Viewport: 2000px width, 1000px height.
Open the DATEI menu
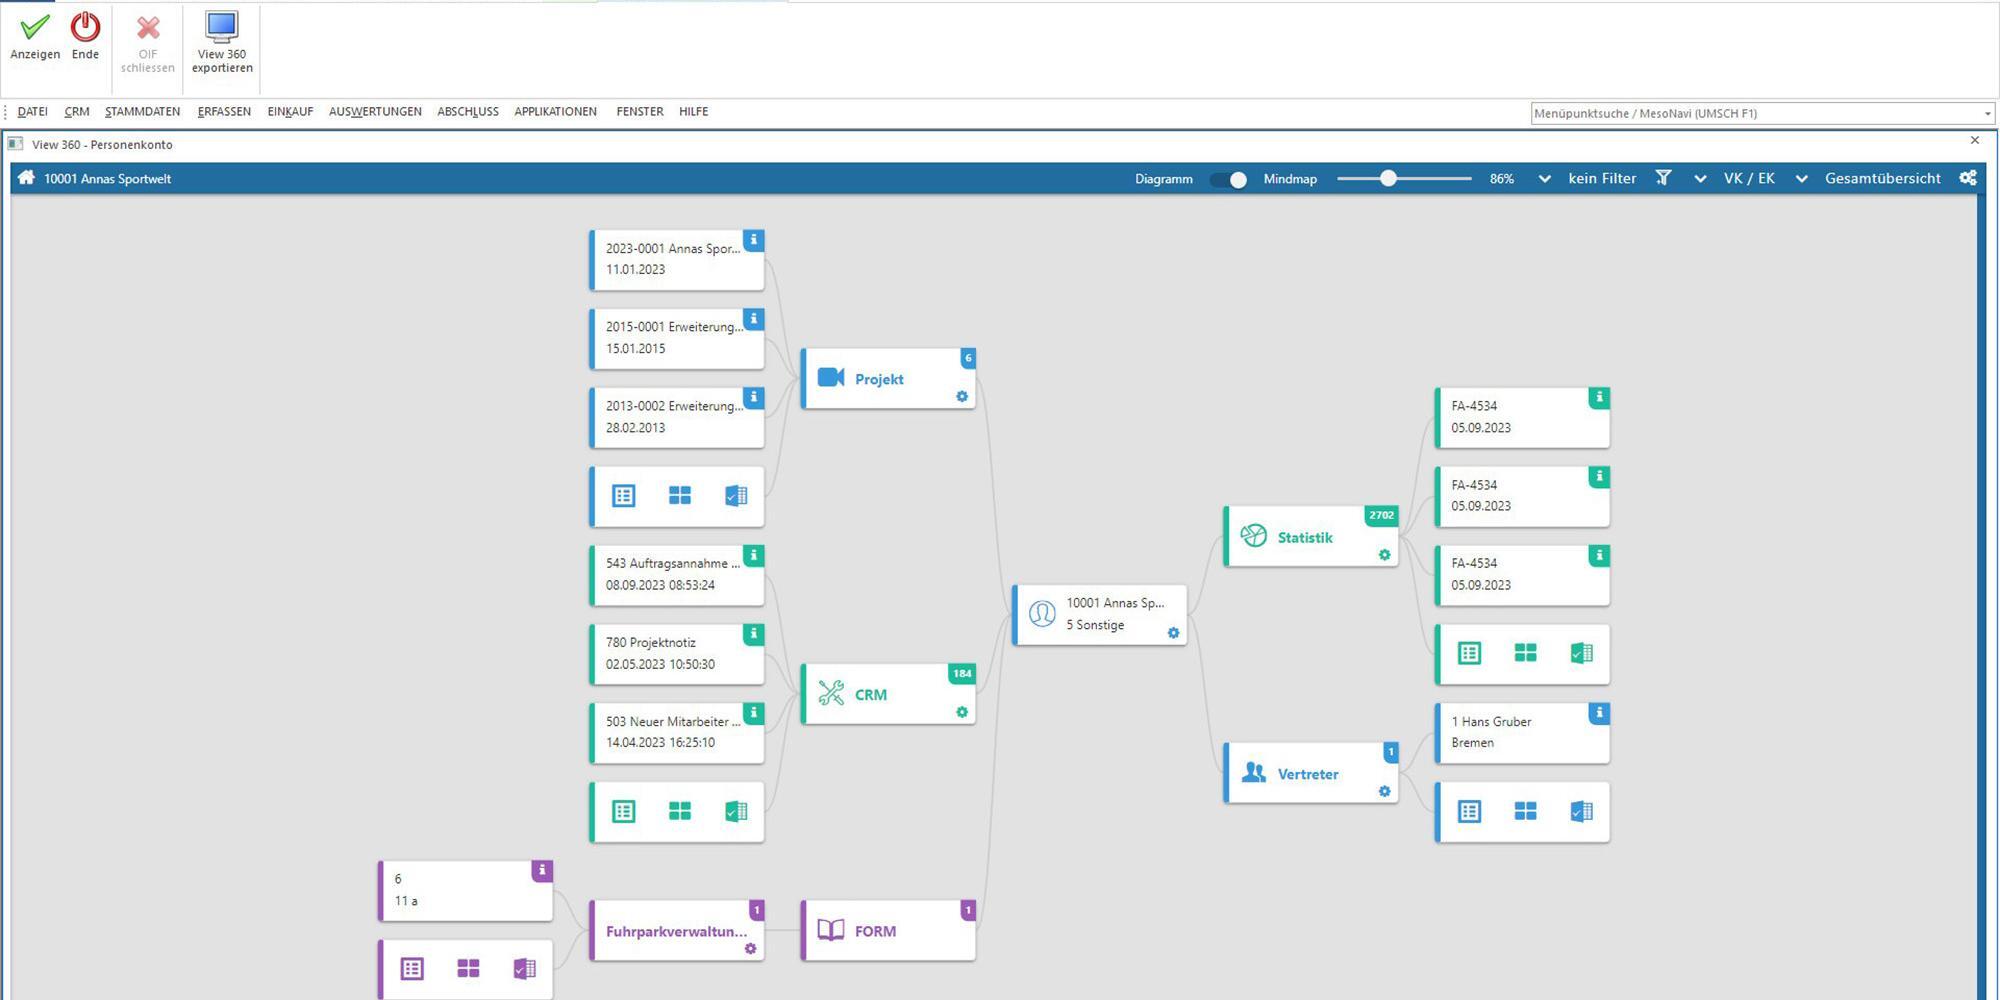pos(32,112)
